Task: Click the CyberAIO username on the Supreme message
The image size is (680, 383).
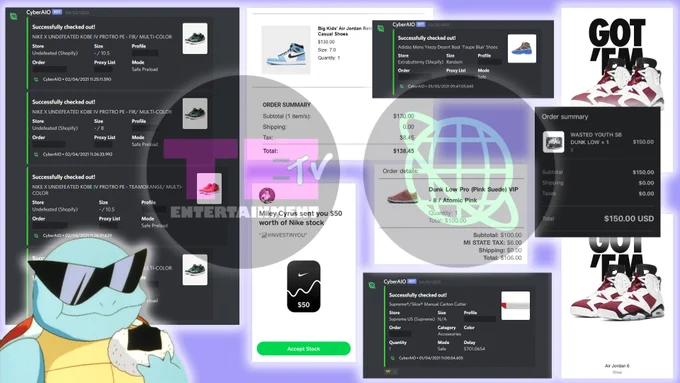Action: coord(395,282)
